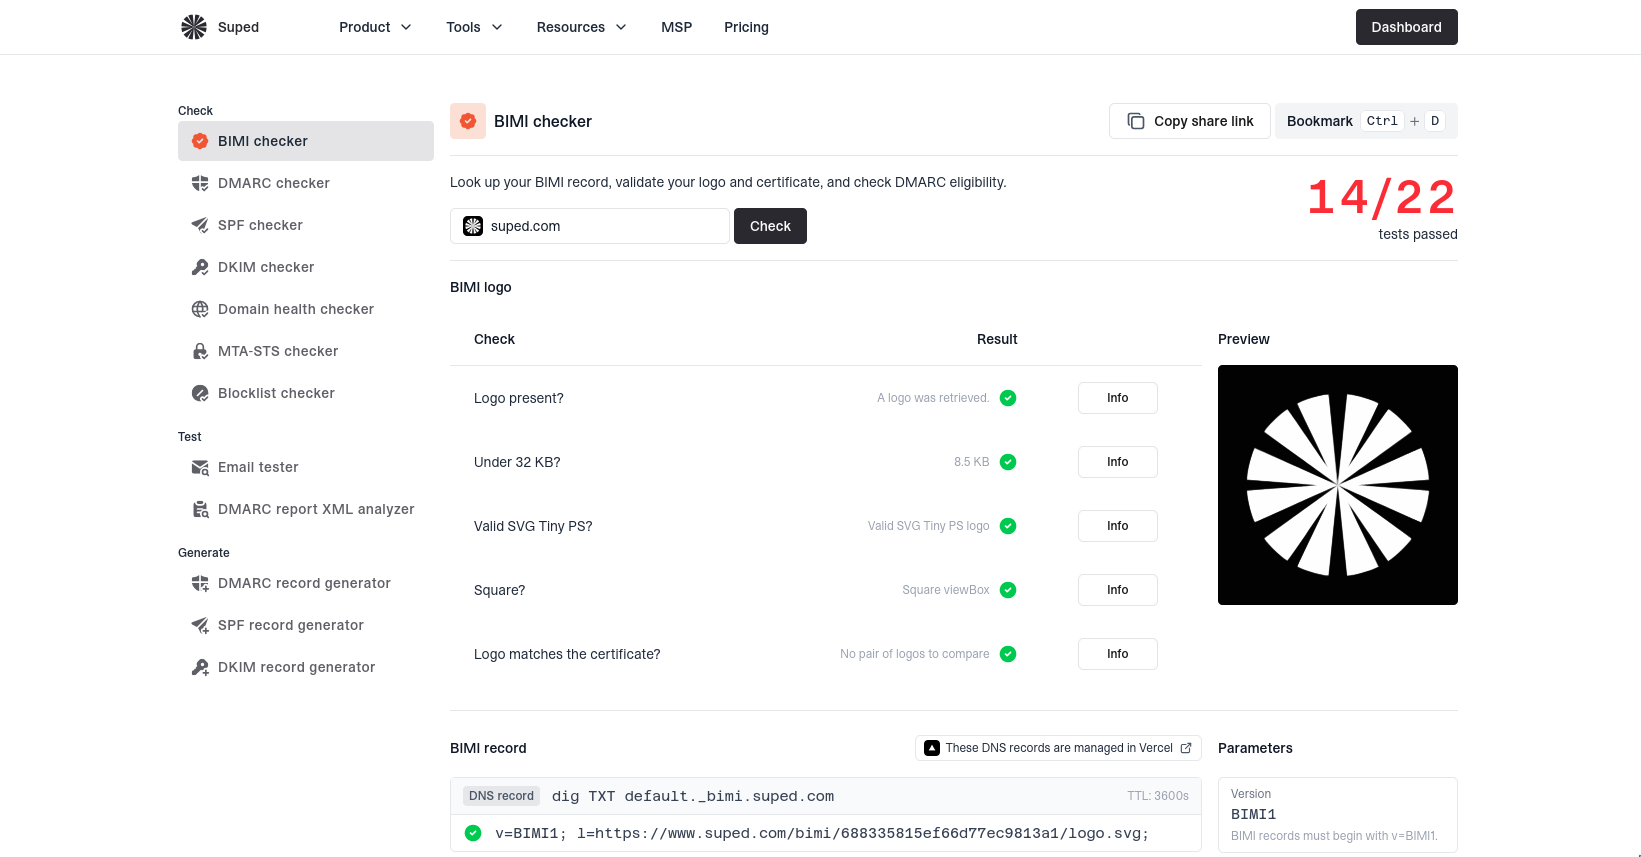
Task: Select MTA-STS checker in the sidebar
Action: coord(306,351)
